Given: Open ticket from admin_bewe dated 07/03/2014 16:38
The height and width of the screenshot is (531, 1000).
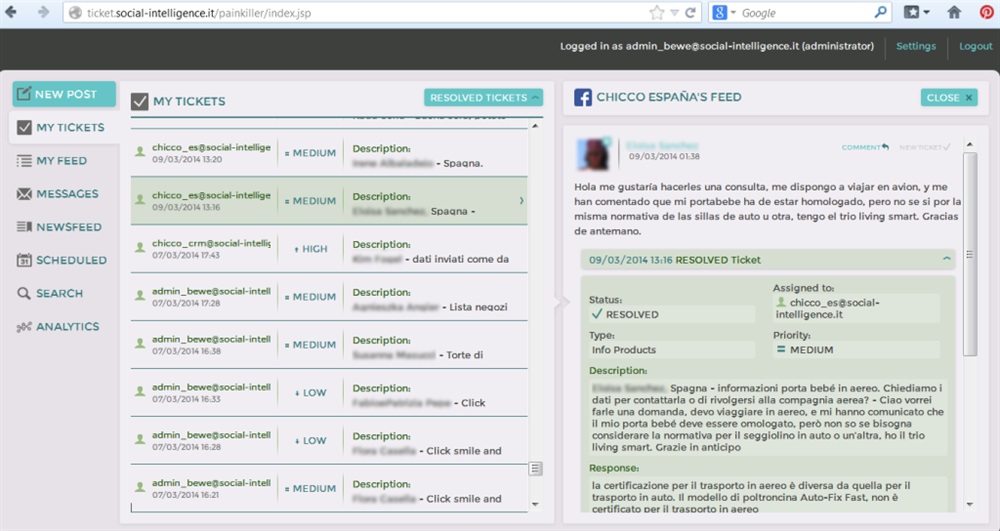Looking at the screenshot, I should 329,344.
